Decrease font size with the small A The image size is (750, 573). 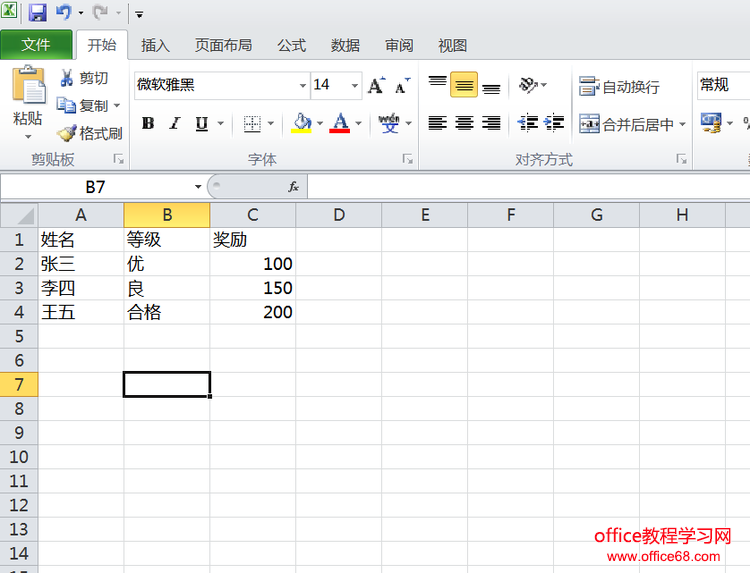click(402, 86)
